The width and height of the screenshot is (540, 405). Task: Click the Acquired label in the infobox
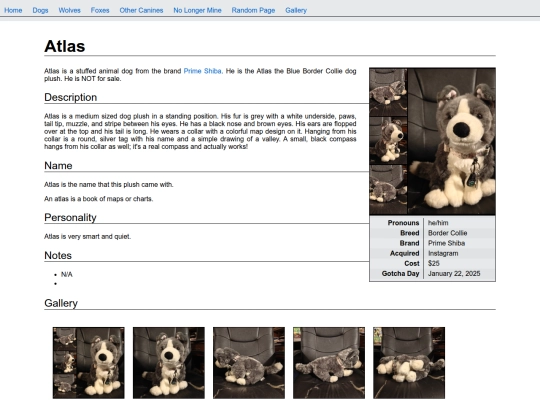[x=404, y=253]
